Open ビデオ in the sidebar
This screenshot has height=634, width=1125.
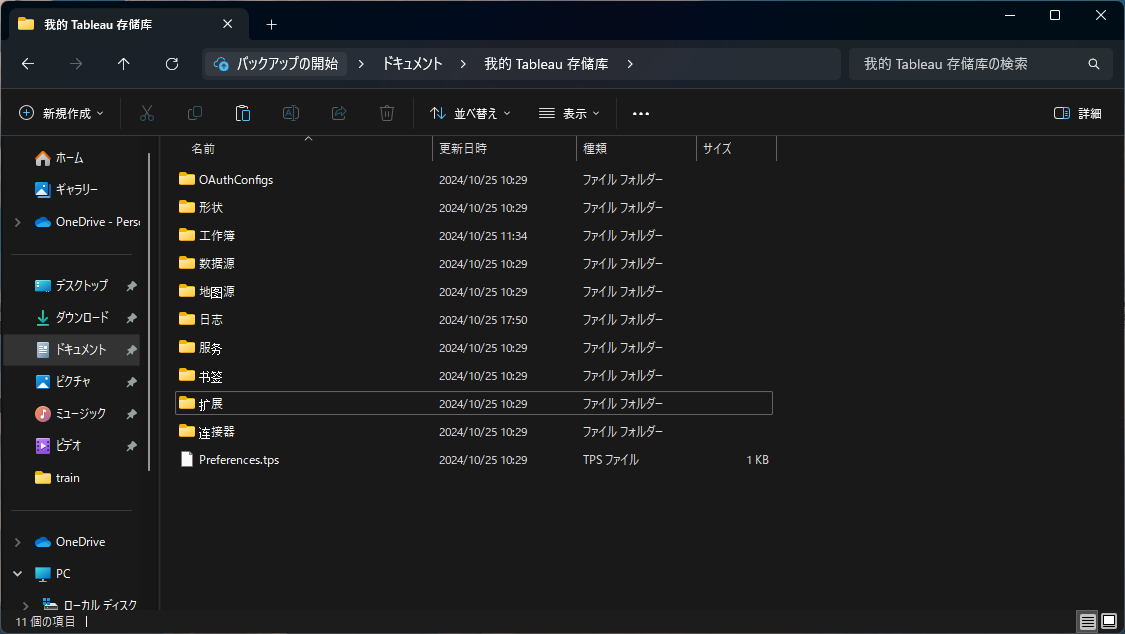58,445
